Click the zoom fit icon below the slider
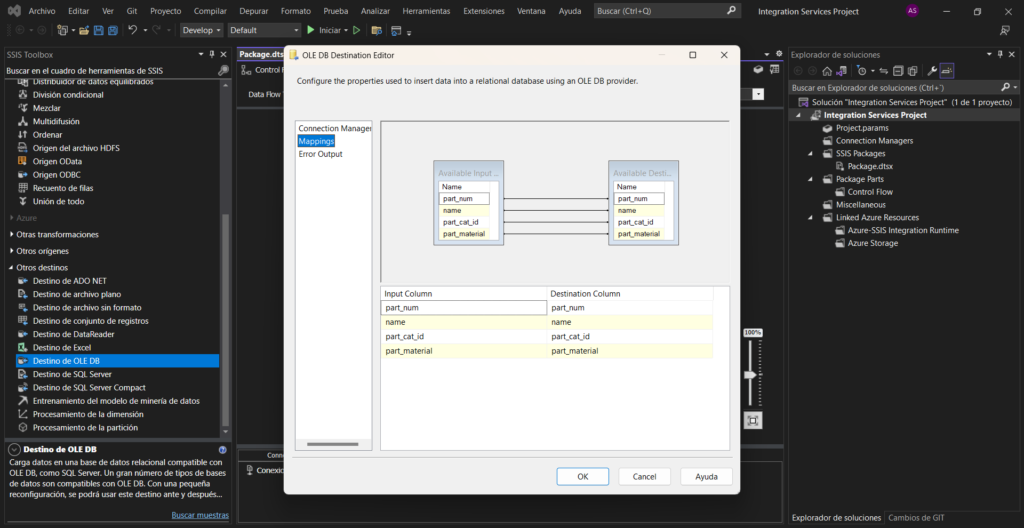Viewport: 1024px width, 528px height. click(x=752, y=421)
